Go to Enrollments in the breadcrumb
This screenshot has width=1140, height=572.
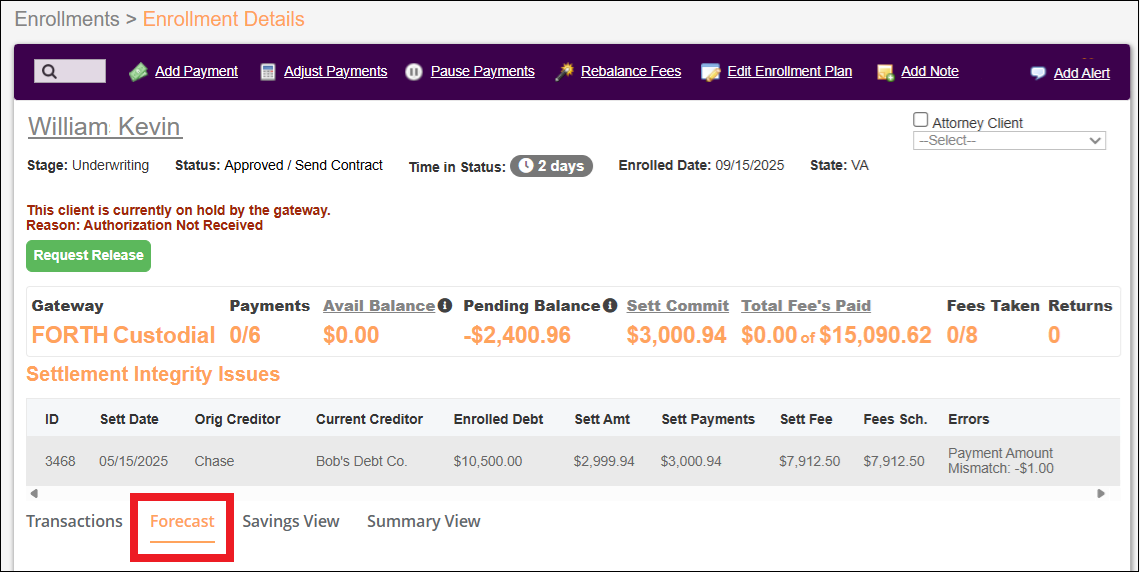[67, 19]
